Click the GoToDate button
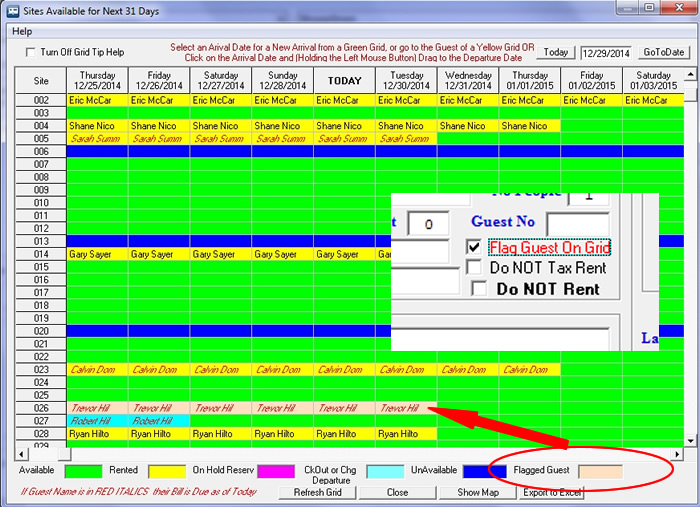Screen dimensions: 700x507 coord(663,52)
